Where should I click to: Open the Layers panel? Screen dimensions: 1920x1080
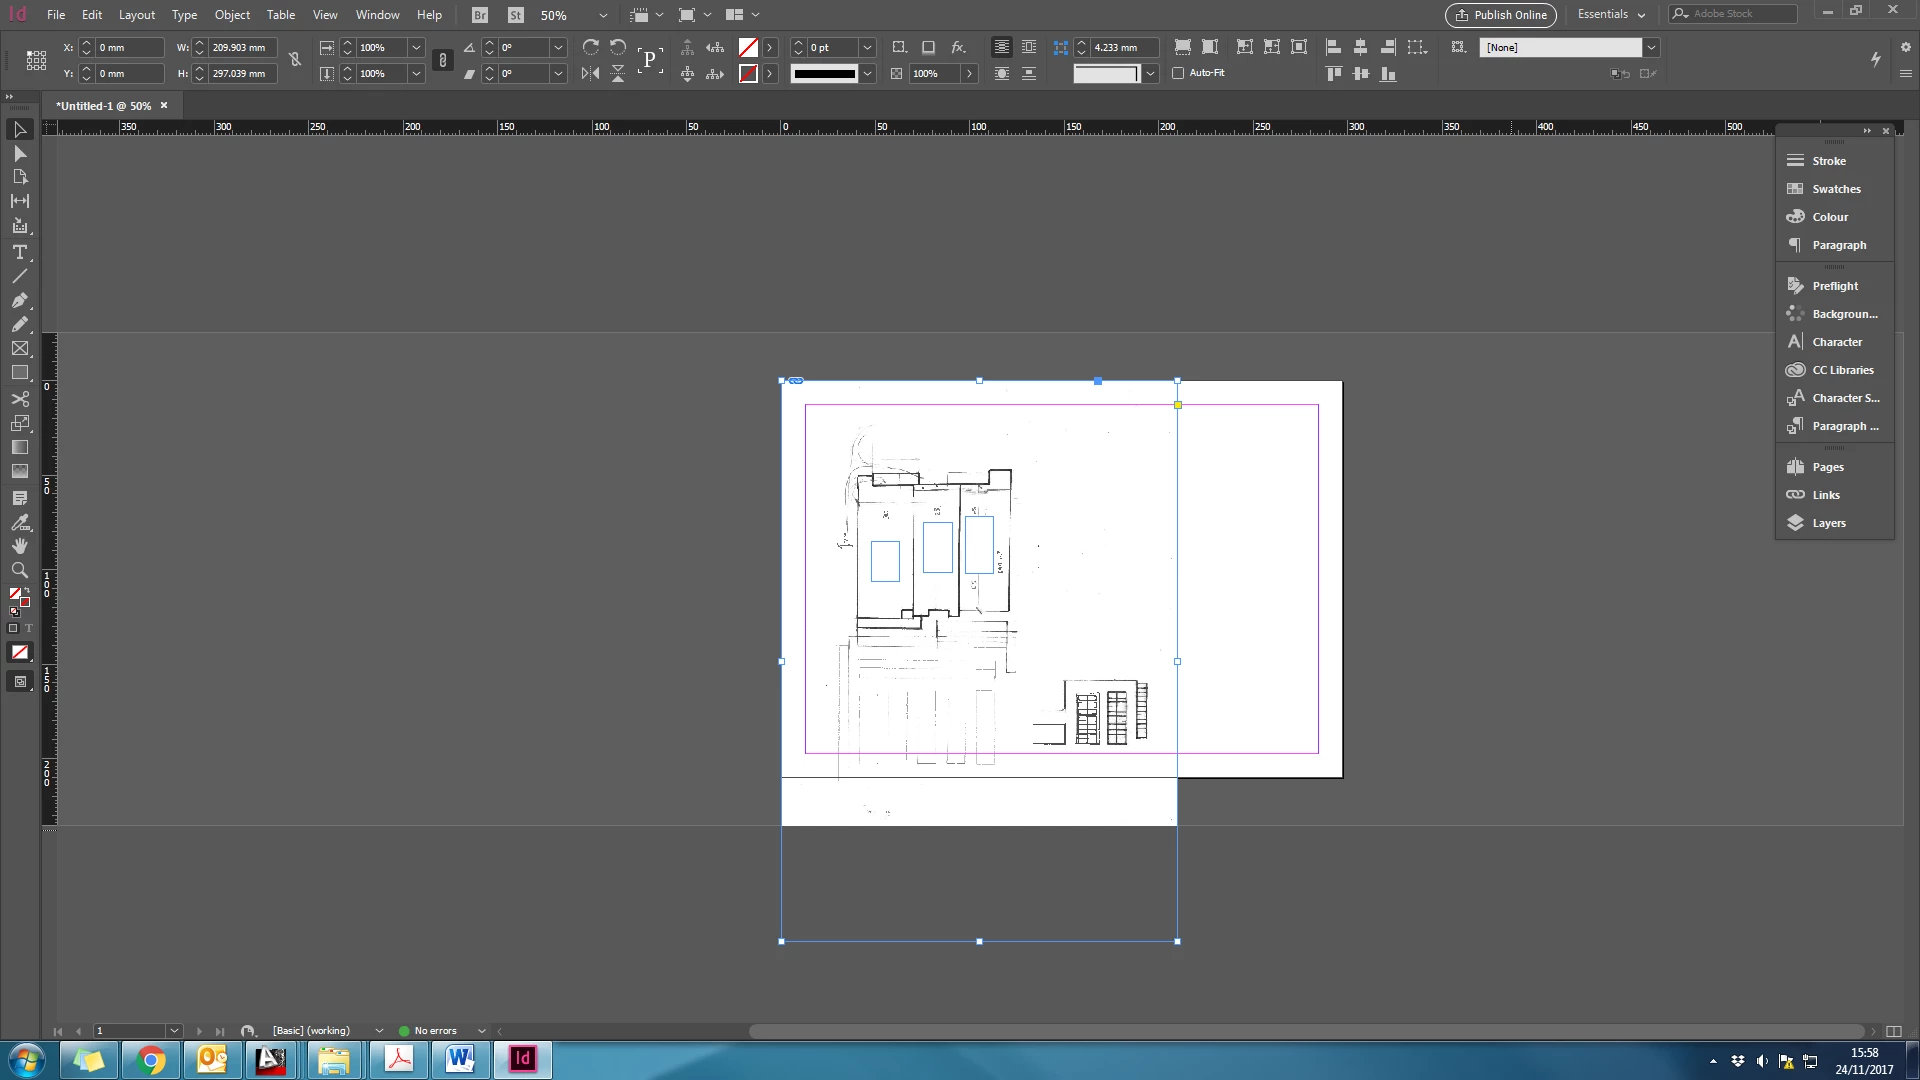click(x=1828, y=523)
